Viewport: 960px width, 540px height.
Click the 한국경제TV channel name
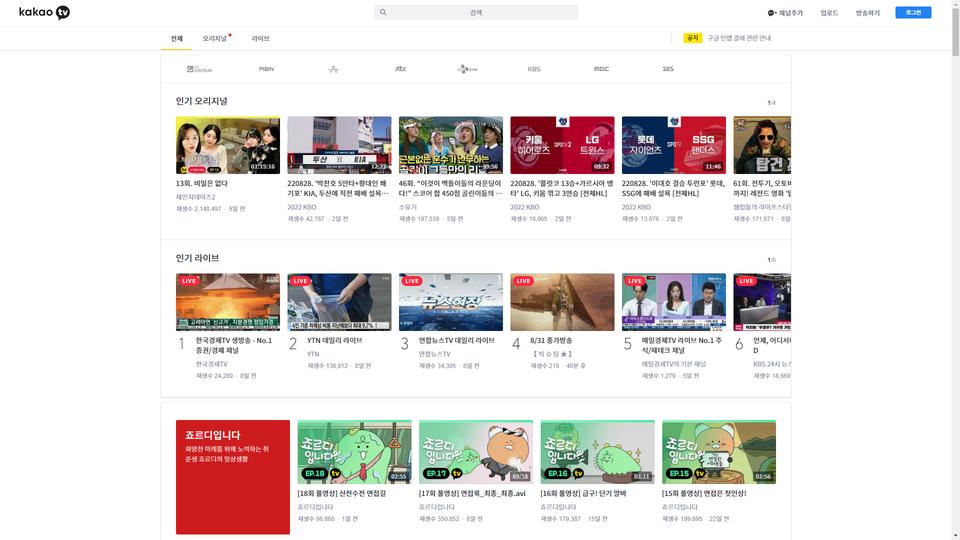212,364
